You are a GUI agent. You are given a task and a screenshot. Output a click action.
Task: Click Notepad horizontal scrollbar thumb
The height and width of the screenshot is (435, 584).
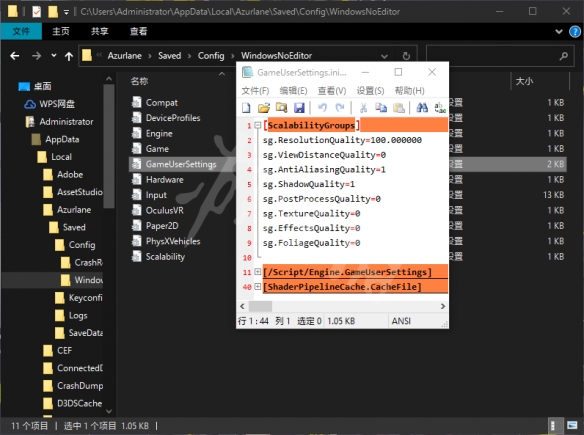260,306
